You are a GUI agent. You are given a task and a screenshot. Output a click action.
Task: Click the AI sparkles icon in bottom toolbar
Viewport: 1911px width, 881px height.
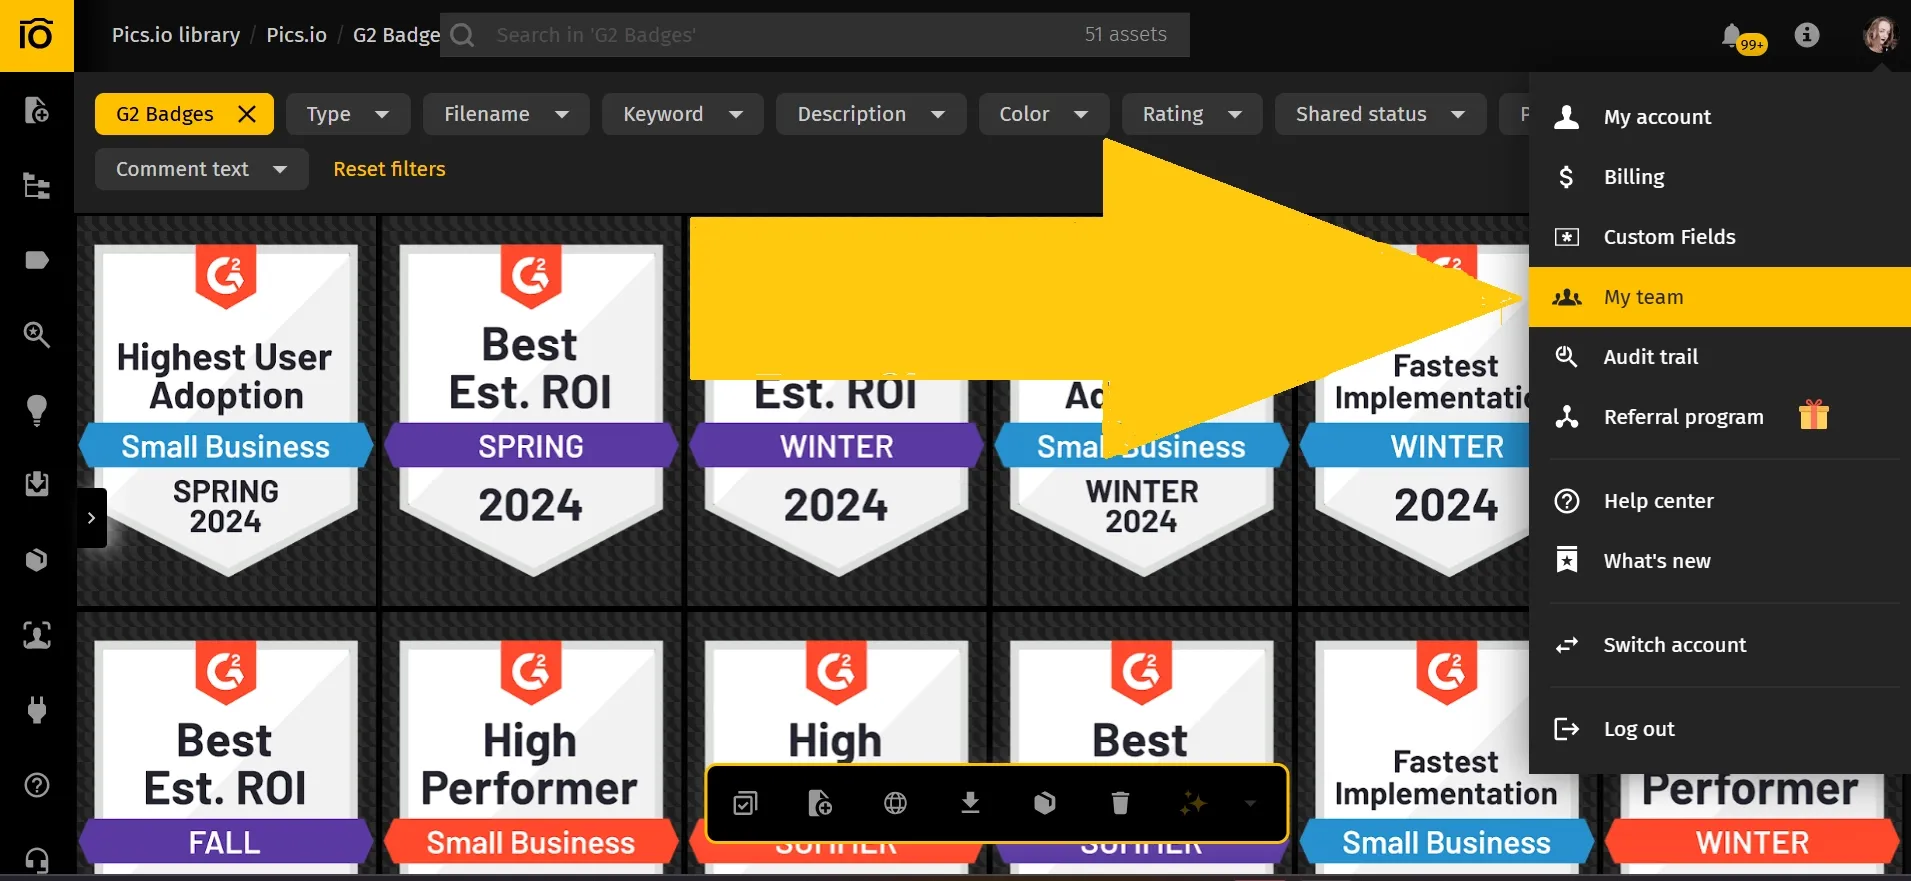pyautogui.click(x=1193, y=803)
